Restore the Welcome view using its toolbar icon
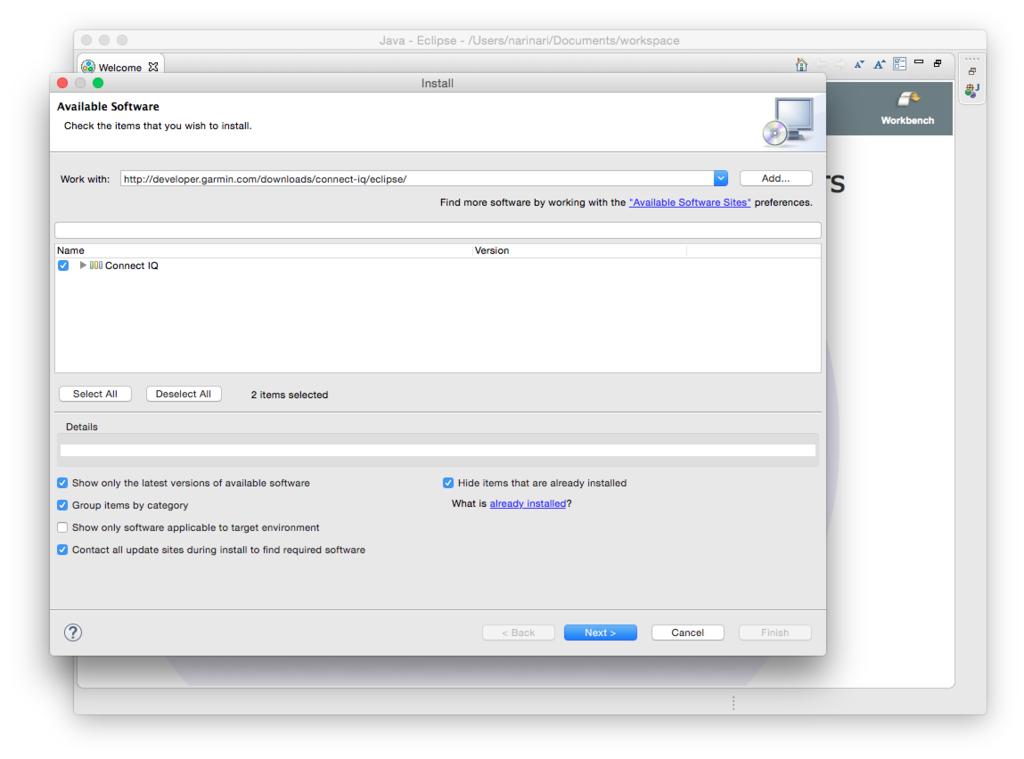 (x=938, y=63)
